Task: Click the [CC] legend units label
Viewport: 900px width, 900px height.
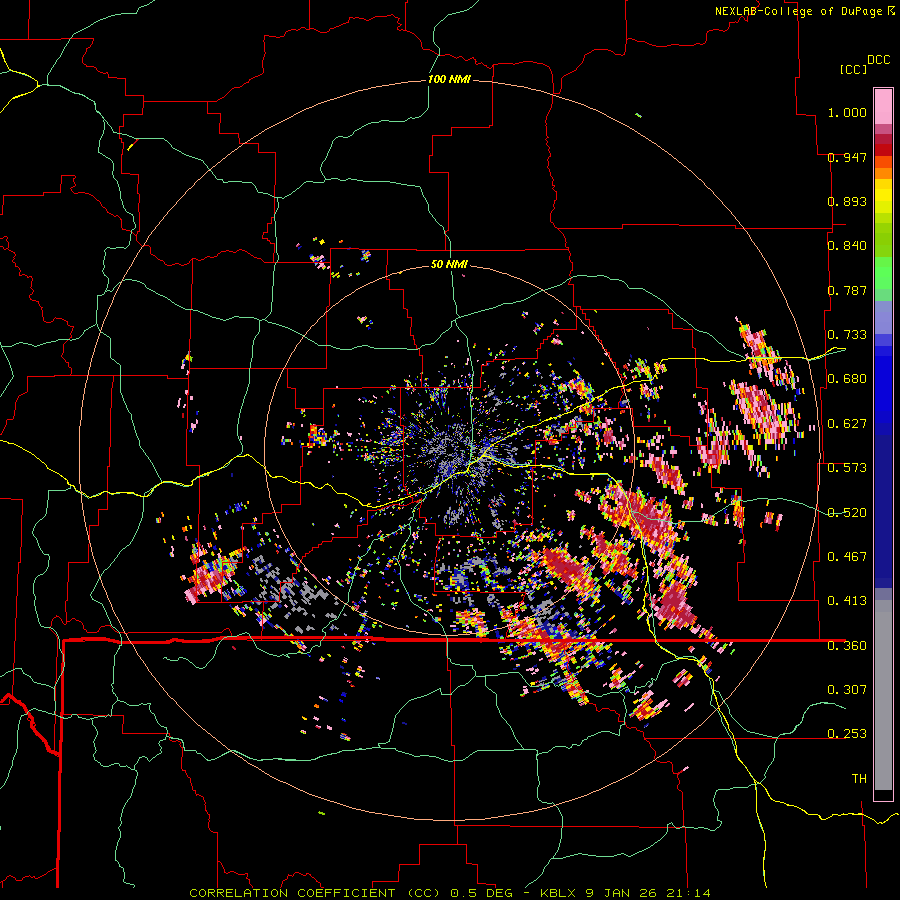Action: tap(853, 69)
